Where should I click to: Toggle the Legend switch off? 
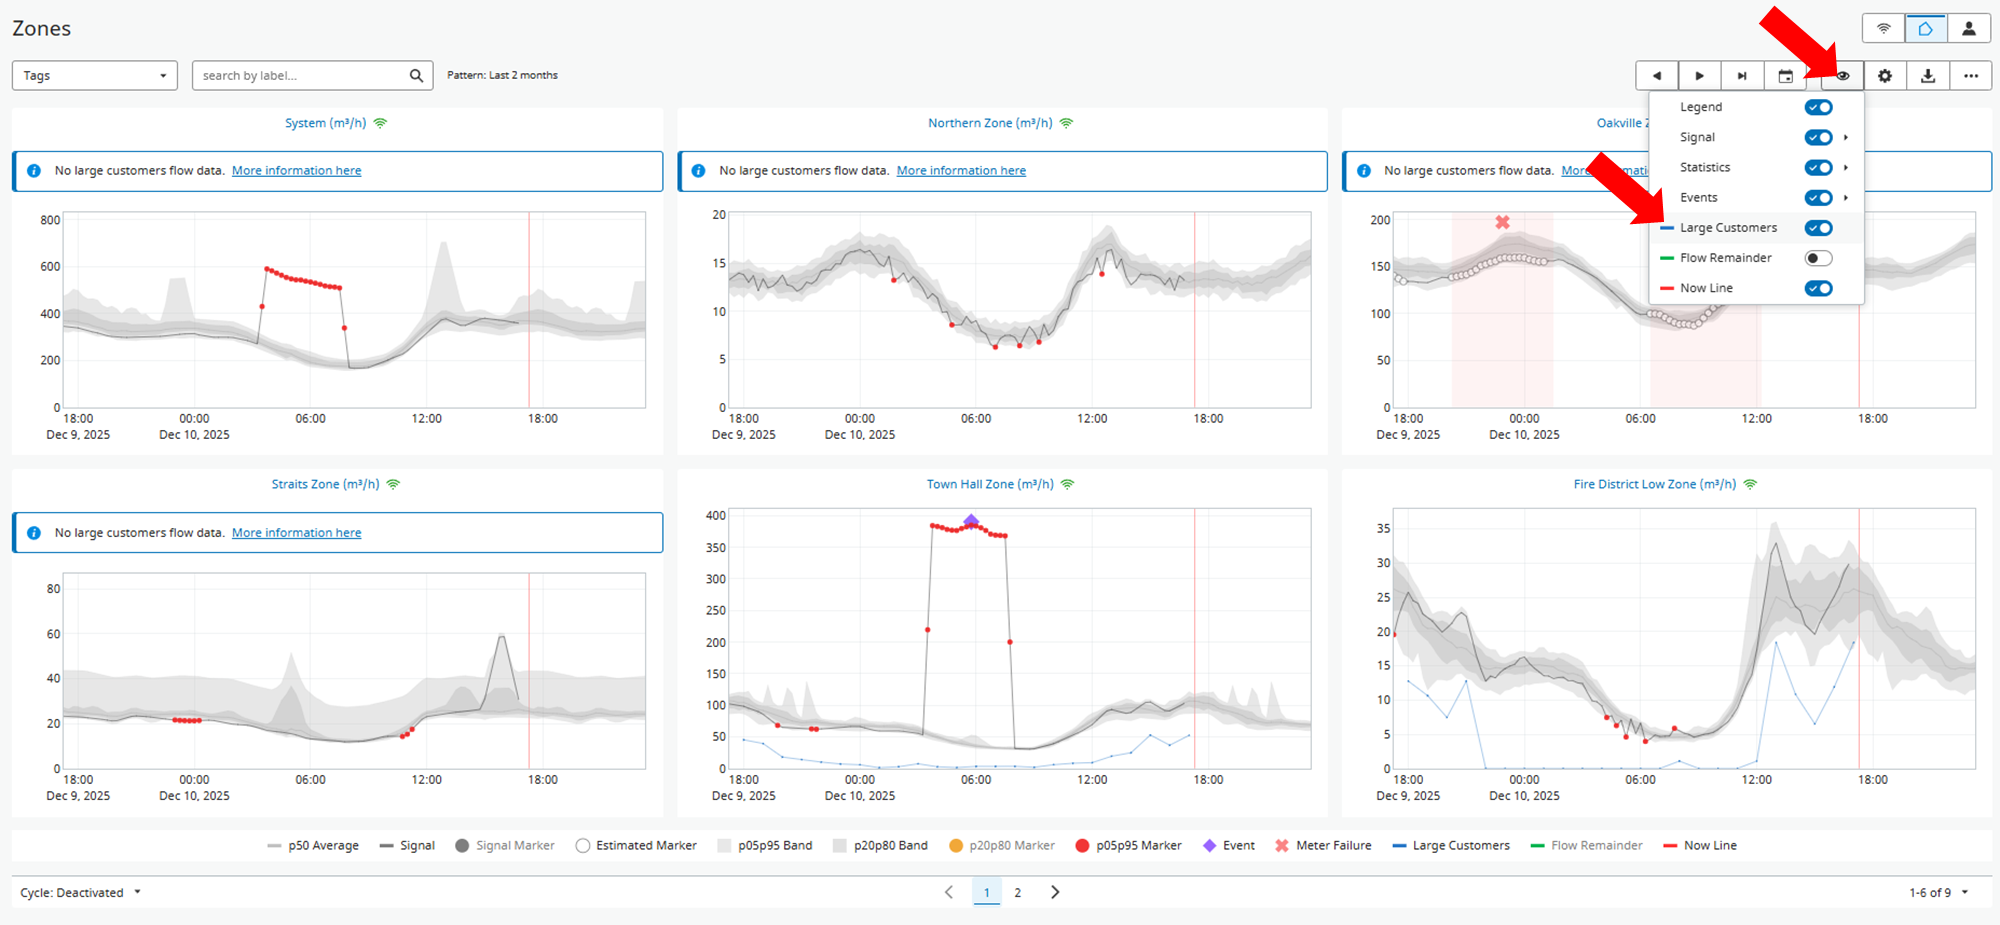click(1818, 108)
